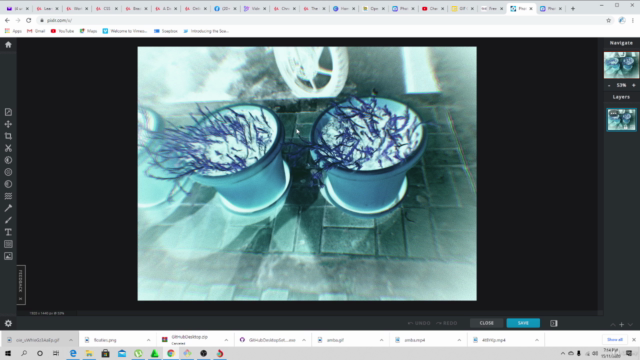Click Undo
This screenshot has width=640, height=360.
419,323
